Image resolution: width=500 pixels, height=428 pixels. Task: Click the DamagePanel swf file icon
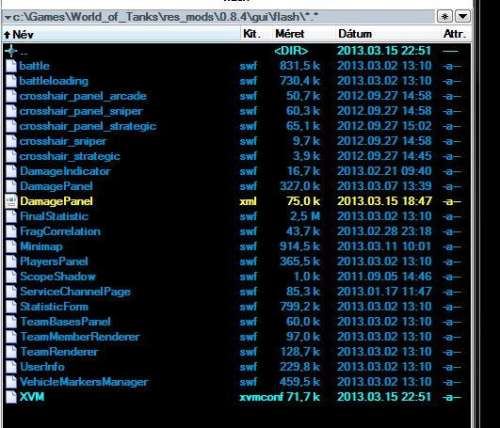point(11,186)
